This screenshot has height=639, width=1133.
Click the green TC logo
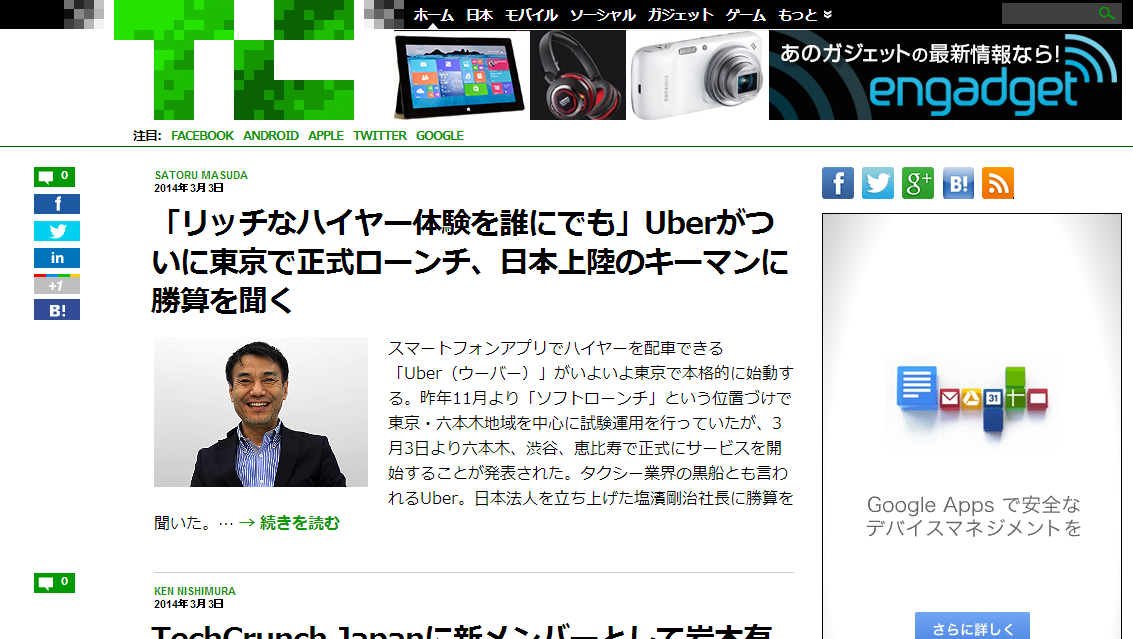(x=234, y=60)
